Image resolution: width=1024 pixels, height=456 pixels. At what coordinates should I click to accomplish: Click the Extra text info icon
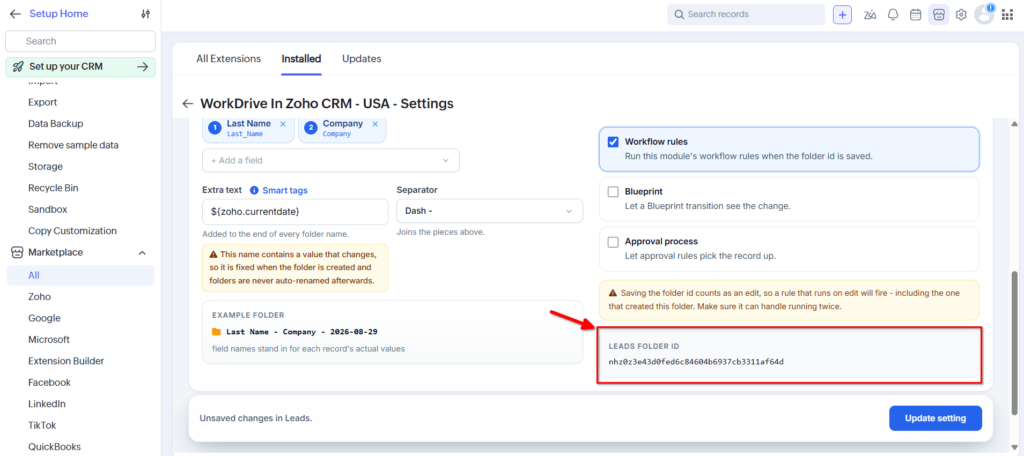(x=254, y=190)
